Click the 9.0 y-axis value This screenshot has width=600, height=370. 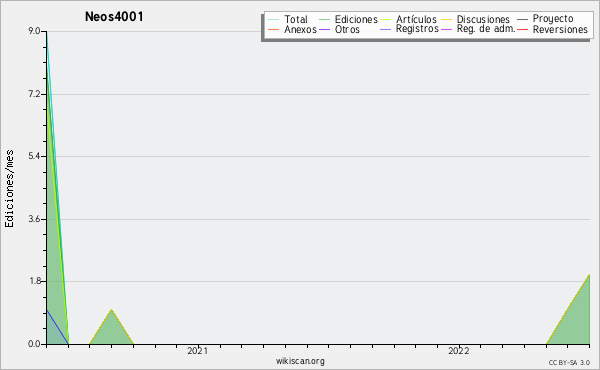(34, 31)
